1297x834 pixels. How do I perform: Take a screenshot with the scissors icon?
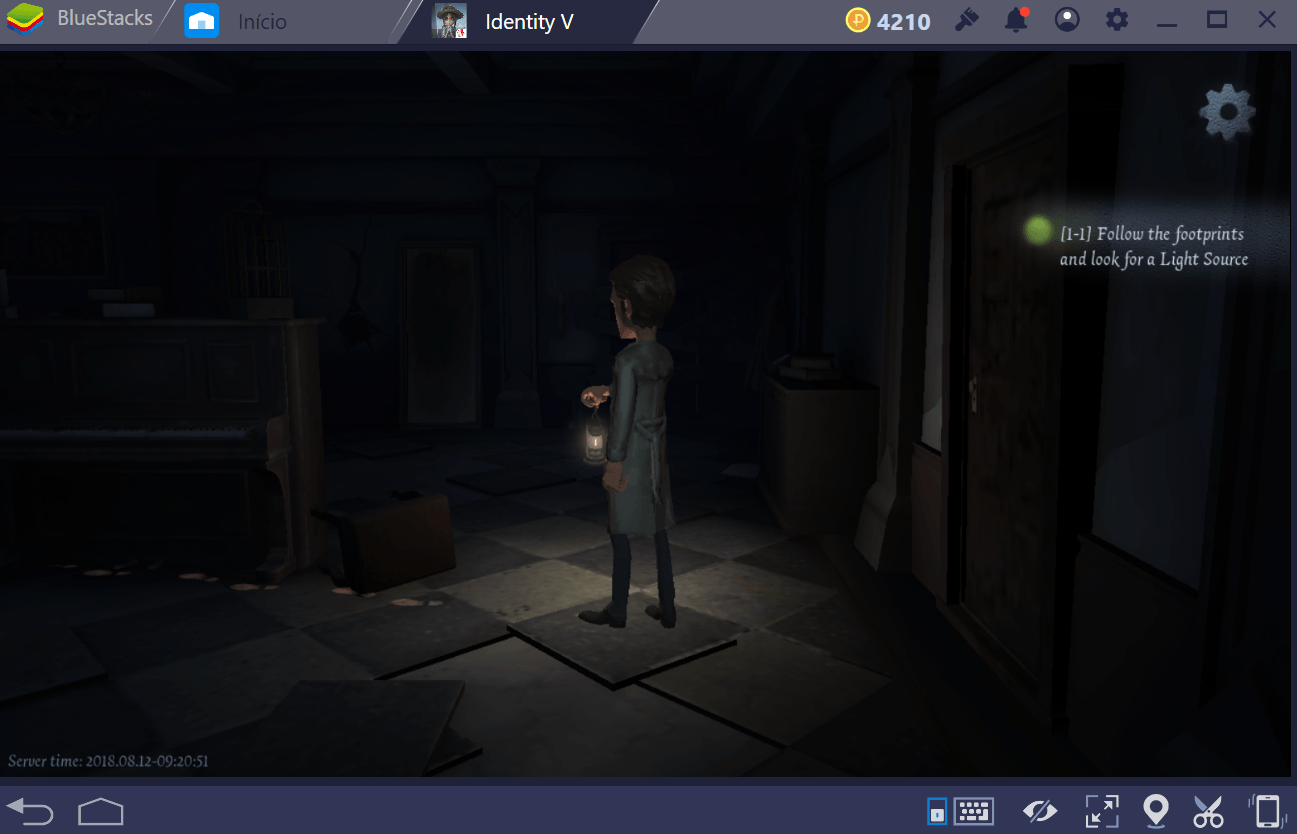(x=1209, y=810)
